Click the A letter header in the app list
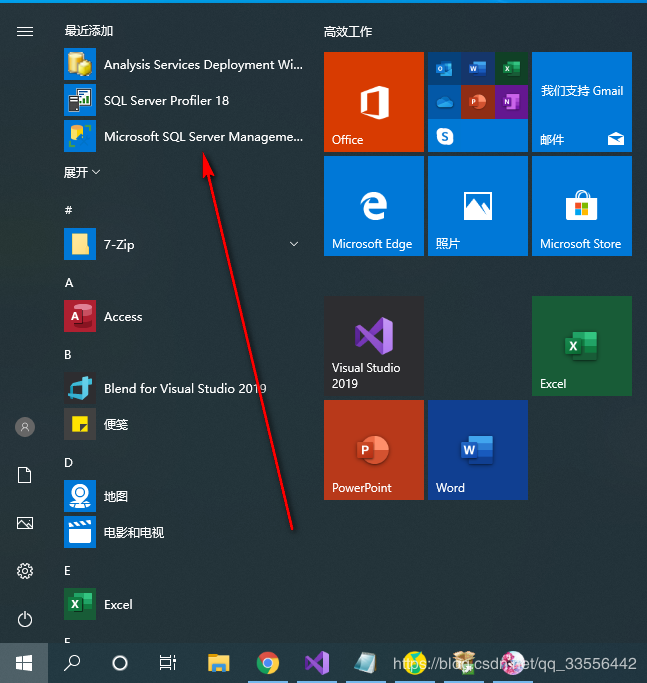This screenshot has height=683, width=647. pyautogui.click(x=69, y=283)
